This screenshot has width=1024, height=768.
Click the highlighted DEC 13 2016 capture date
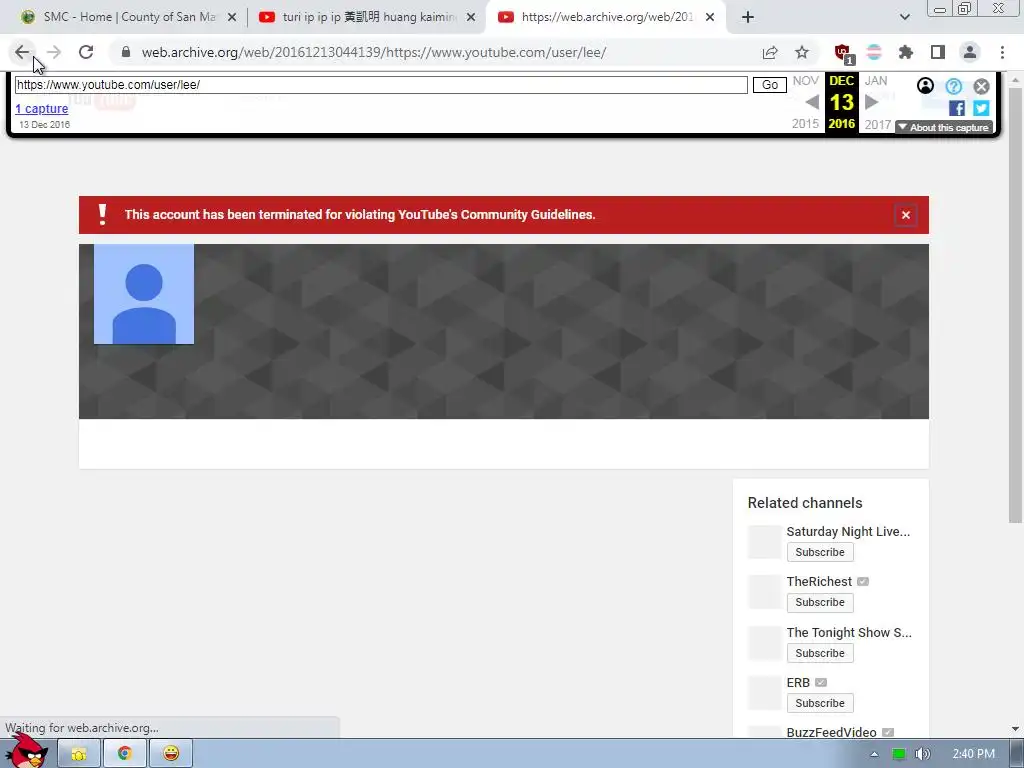[842, 102]
